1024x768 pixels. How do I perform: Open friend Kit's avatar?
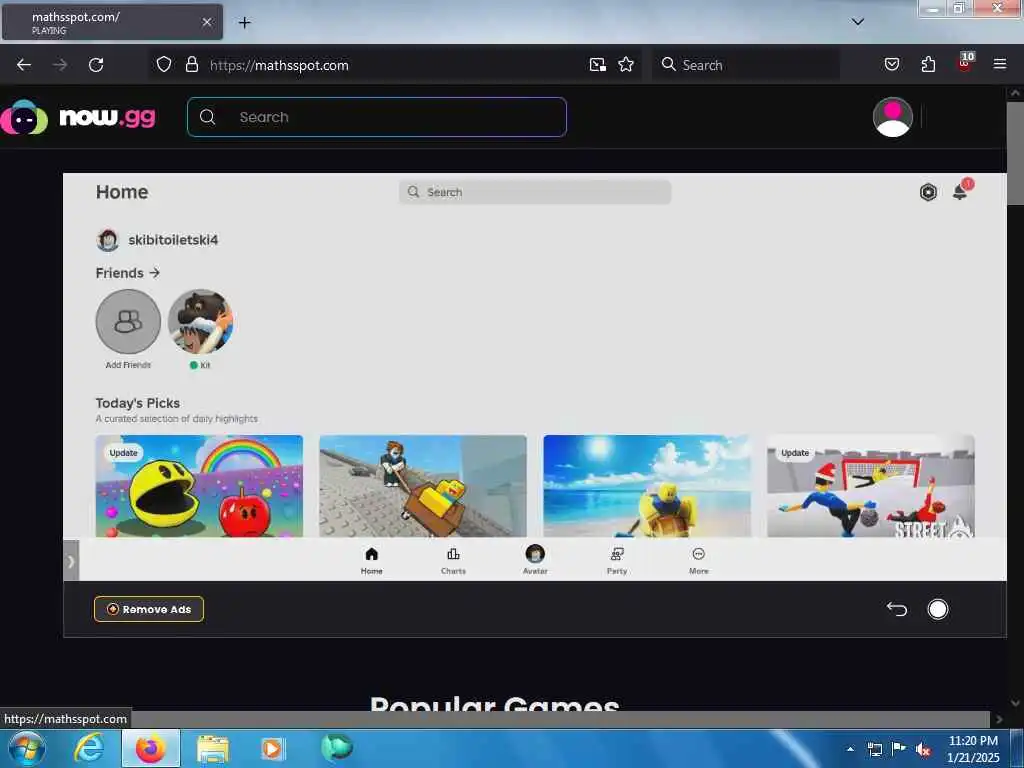(200, 322)
